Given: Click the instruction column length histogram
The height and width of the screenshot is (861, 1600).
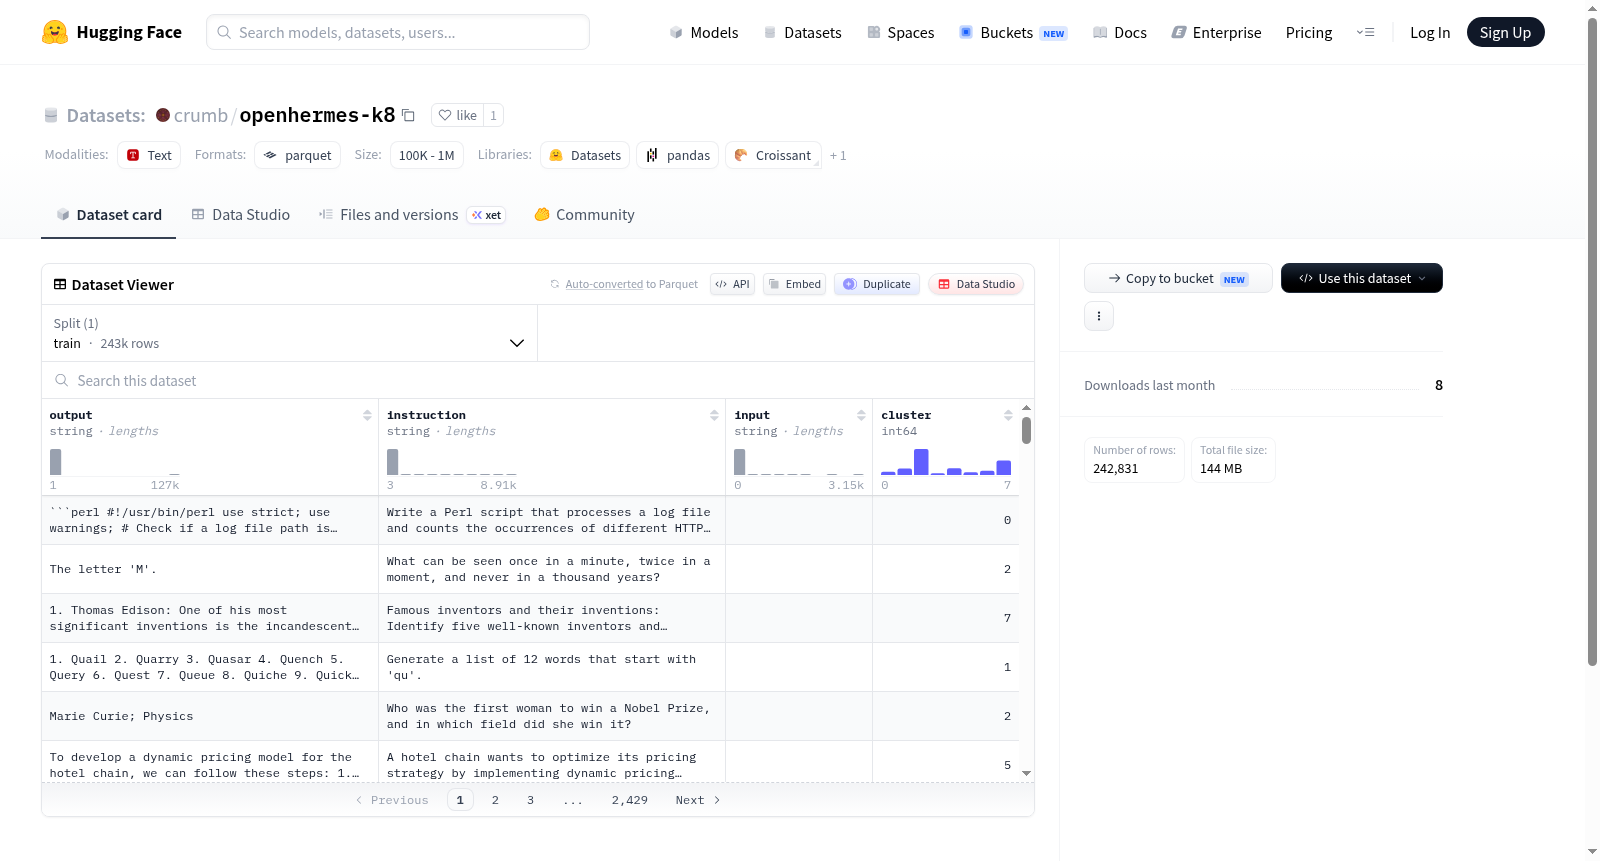Looking at the screenshot, I should 452,462.
